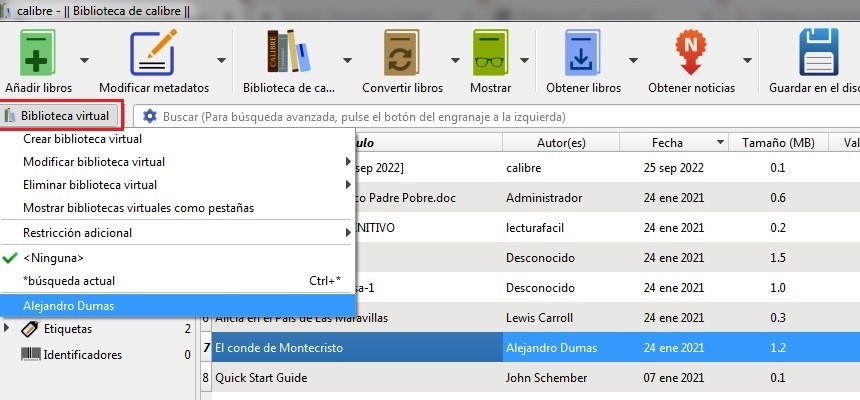
Task: Open dropdown arrow beside Añadir libros
Action: pyautogui.click(x=84, y=60)
